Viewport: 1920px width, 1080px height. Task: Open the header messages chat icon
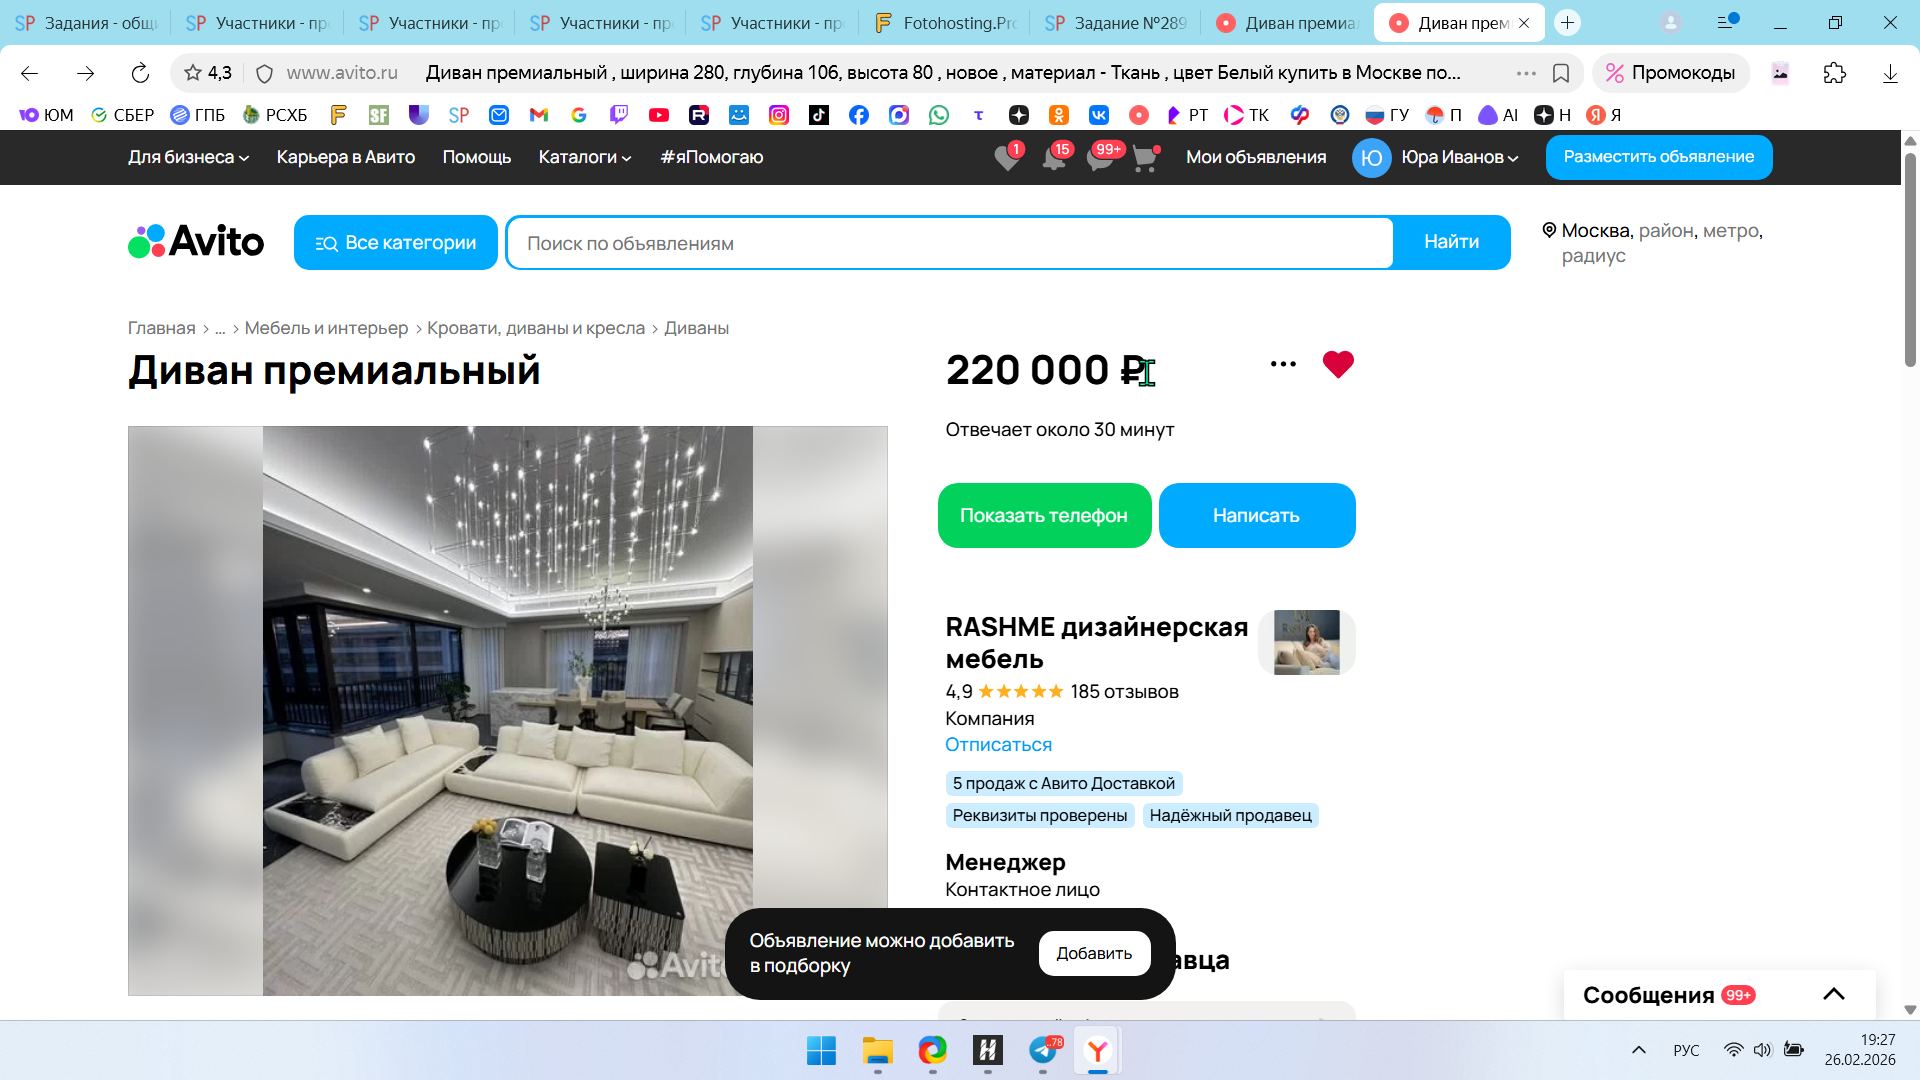(x=1100, y=158)
